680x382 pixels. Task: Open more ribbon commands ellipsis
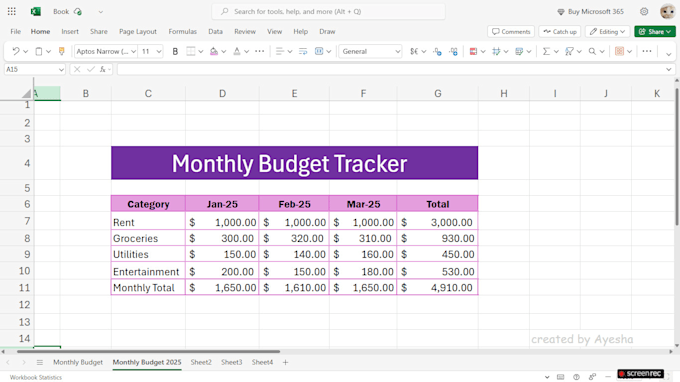click(647, 51)
